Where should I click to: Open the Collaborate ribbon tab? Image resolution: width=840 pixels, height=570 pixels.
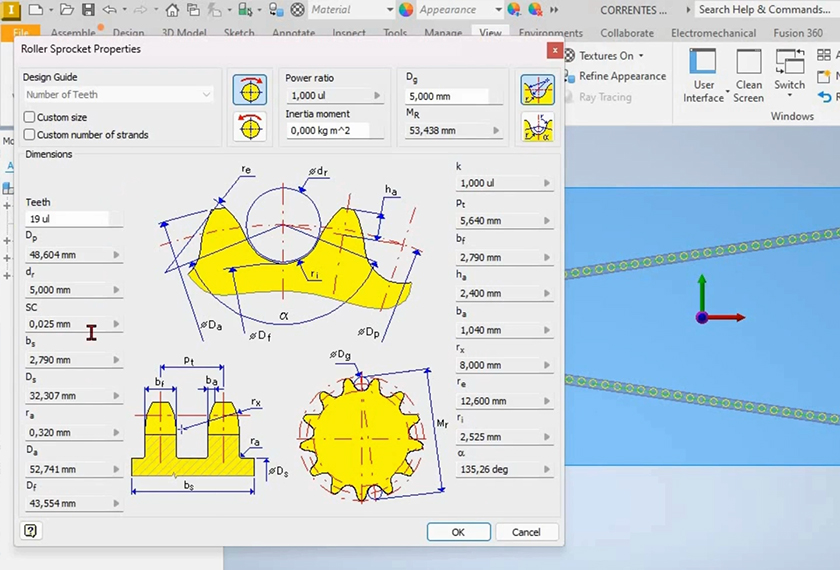click(627, 33)
